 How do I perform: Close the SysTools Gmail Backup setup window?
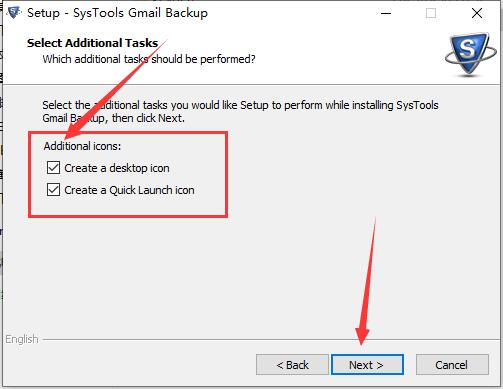[477, 13]
